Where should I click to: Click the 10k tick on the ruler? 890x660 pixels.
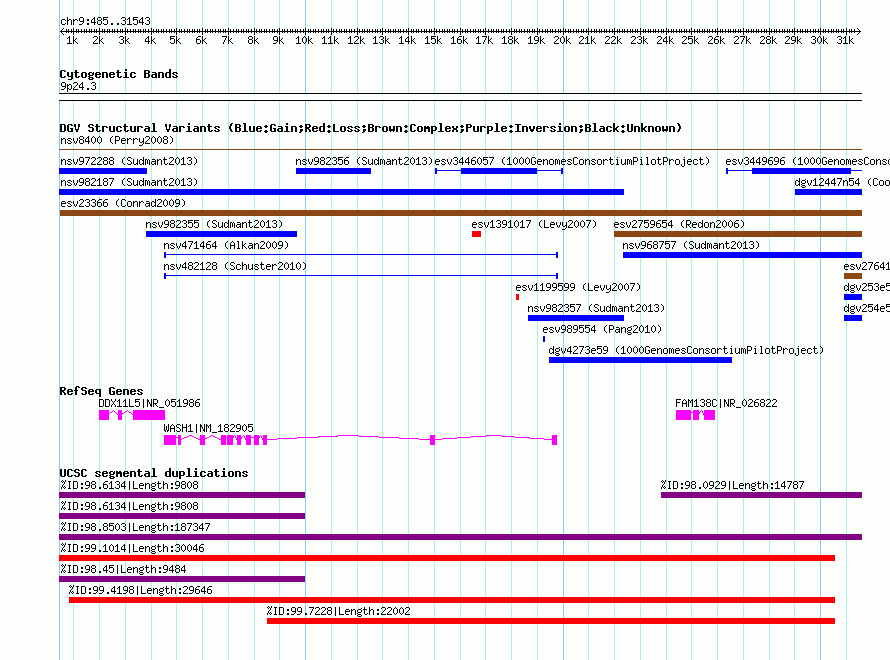click(x=304, y=40)
